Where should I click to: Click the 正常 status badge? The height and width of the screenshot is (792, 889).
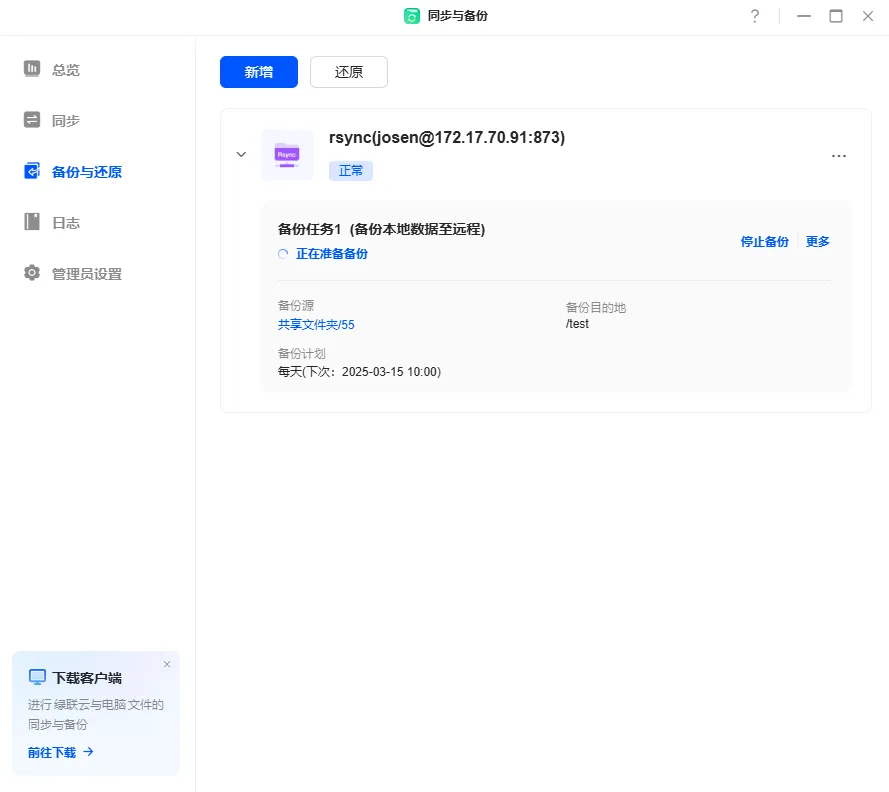click(x=351, y=171)
